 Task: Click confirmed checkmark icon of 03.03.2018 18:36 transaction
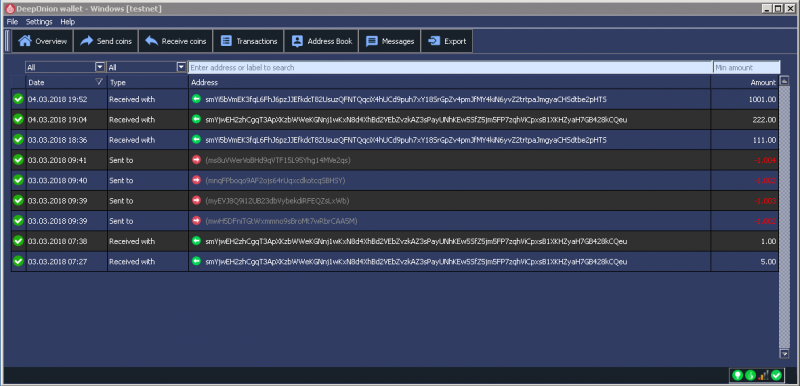click(x=18, y=140)
